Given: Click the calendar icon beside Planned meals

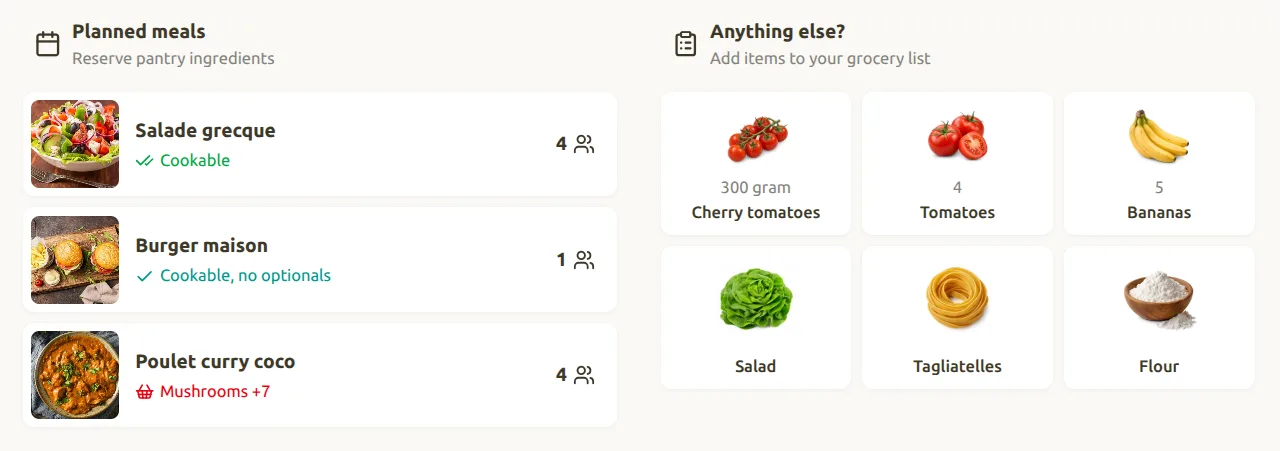Looking at the screenshot, I should [48, 44].
